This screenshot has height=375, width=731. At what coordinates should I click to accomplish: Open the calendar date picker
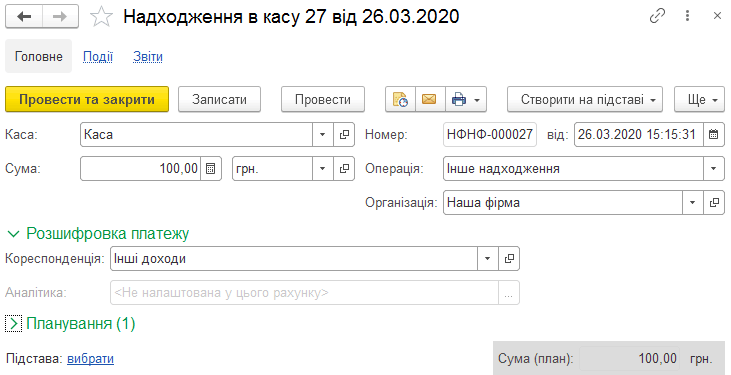point(713,134)
